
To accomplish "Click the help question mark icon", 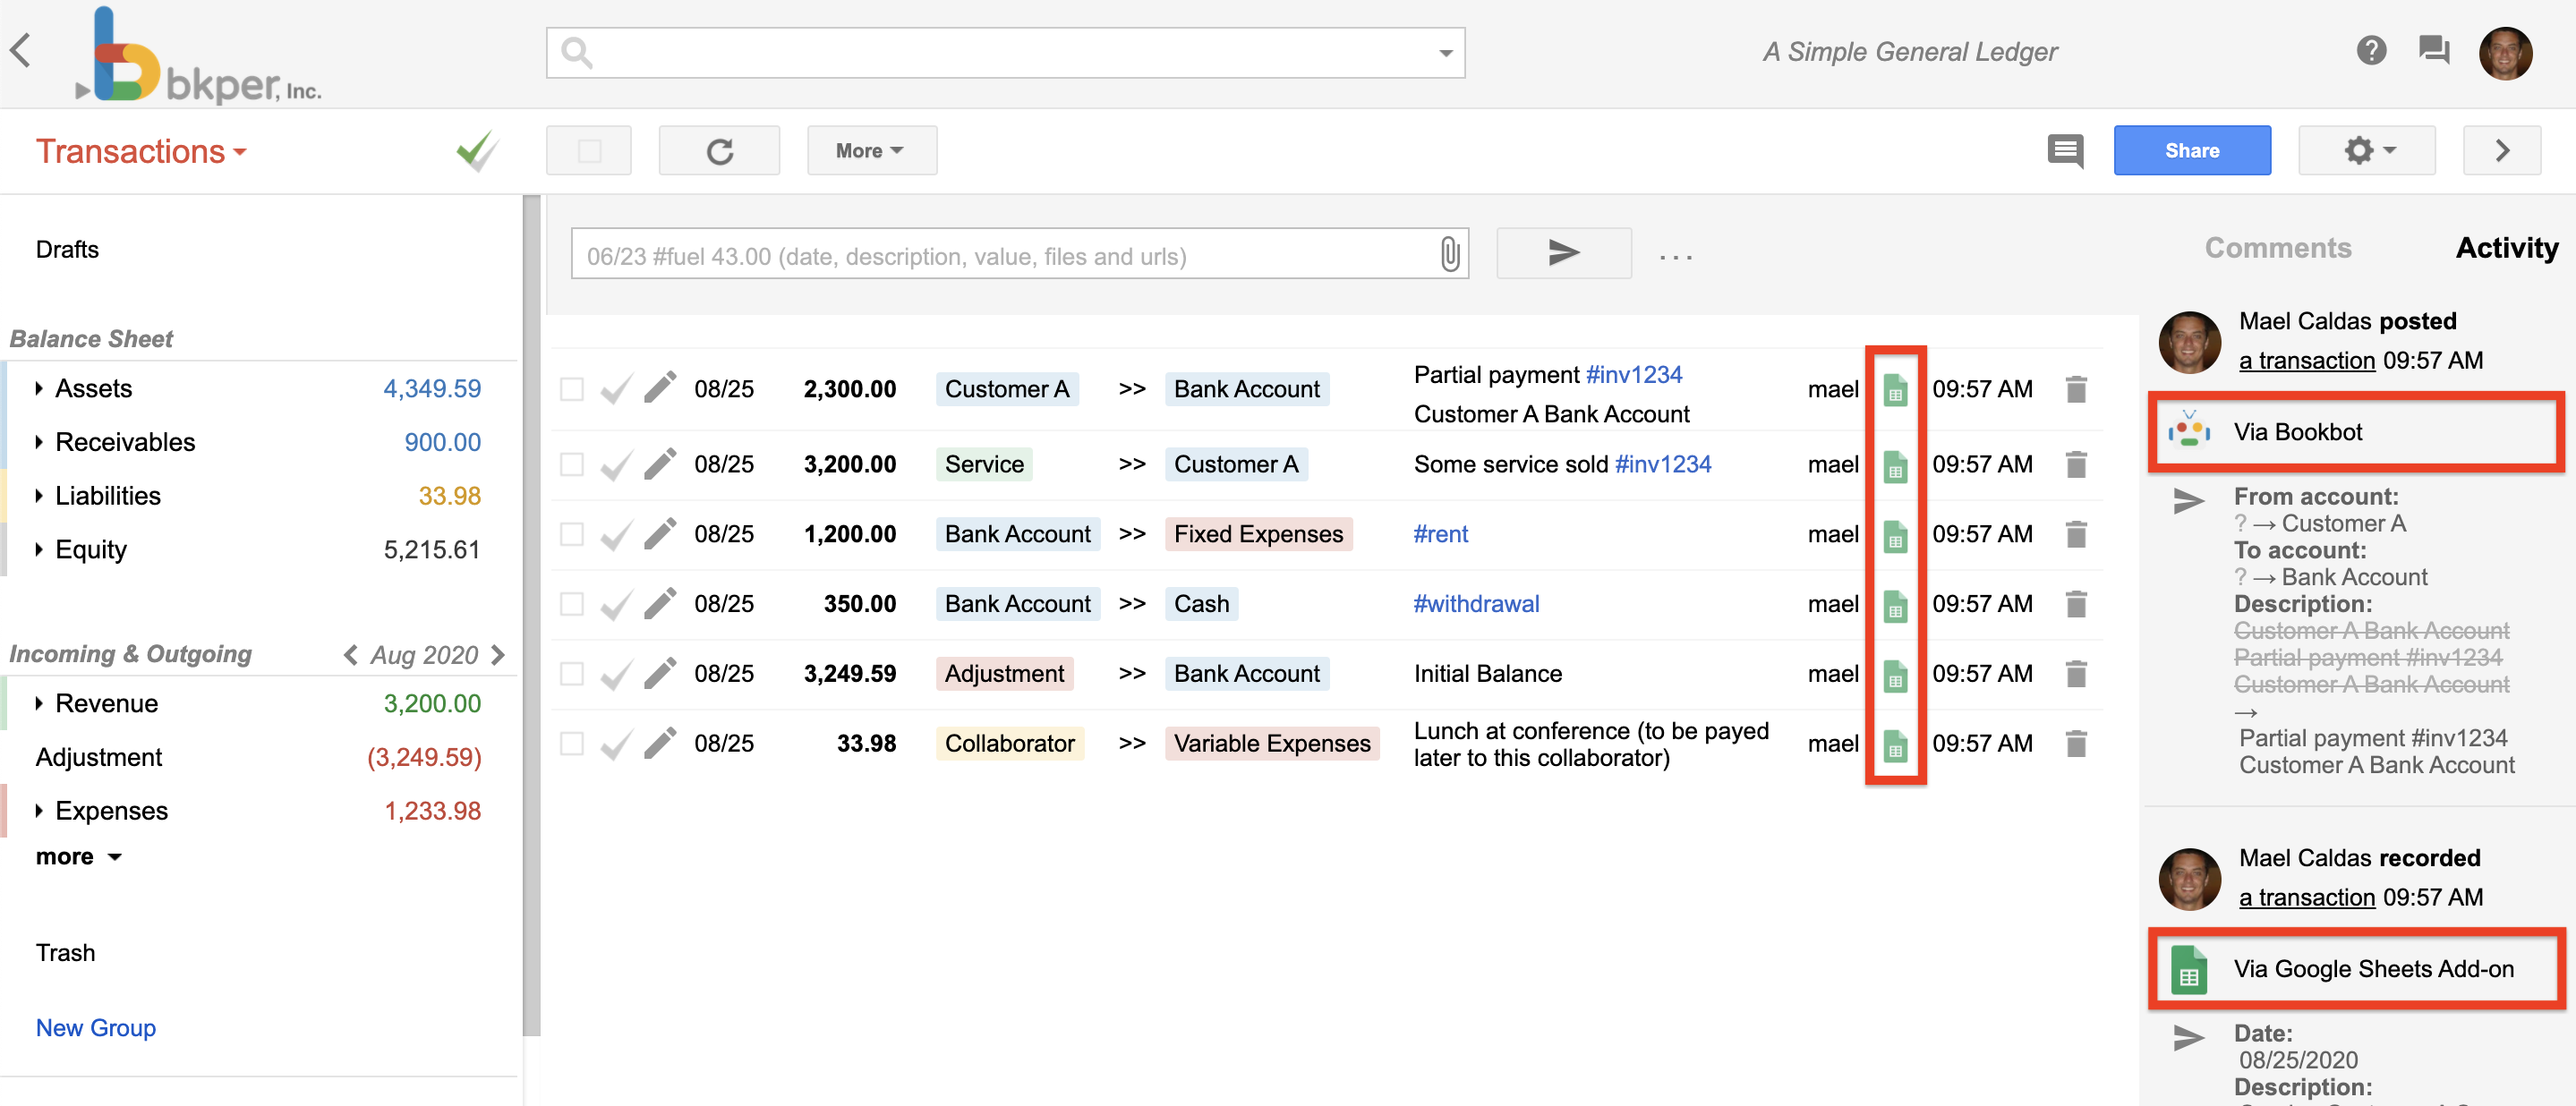I will 2370,50.
